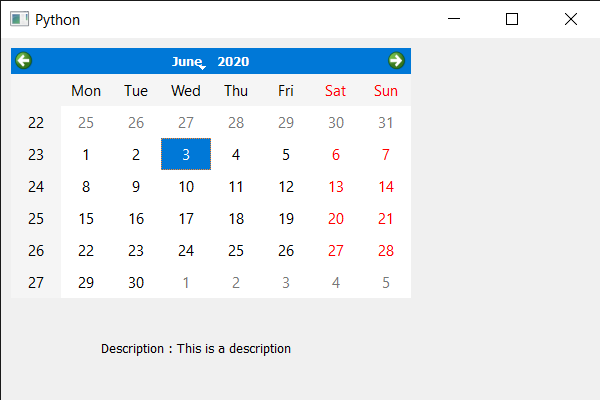Click the Sat column header
This screenshot has height=400, width=600.
pos(336,91)
